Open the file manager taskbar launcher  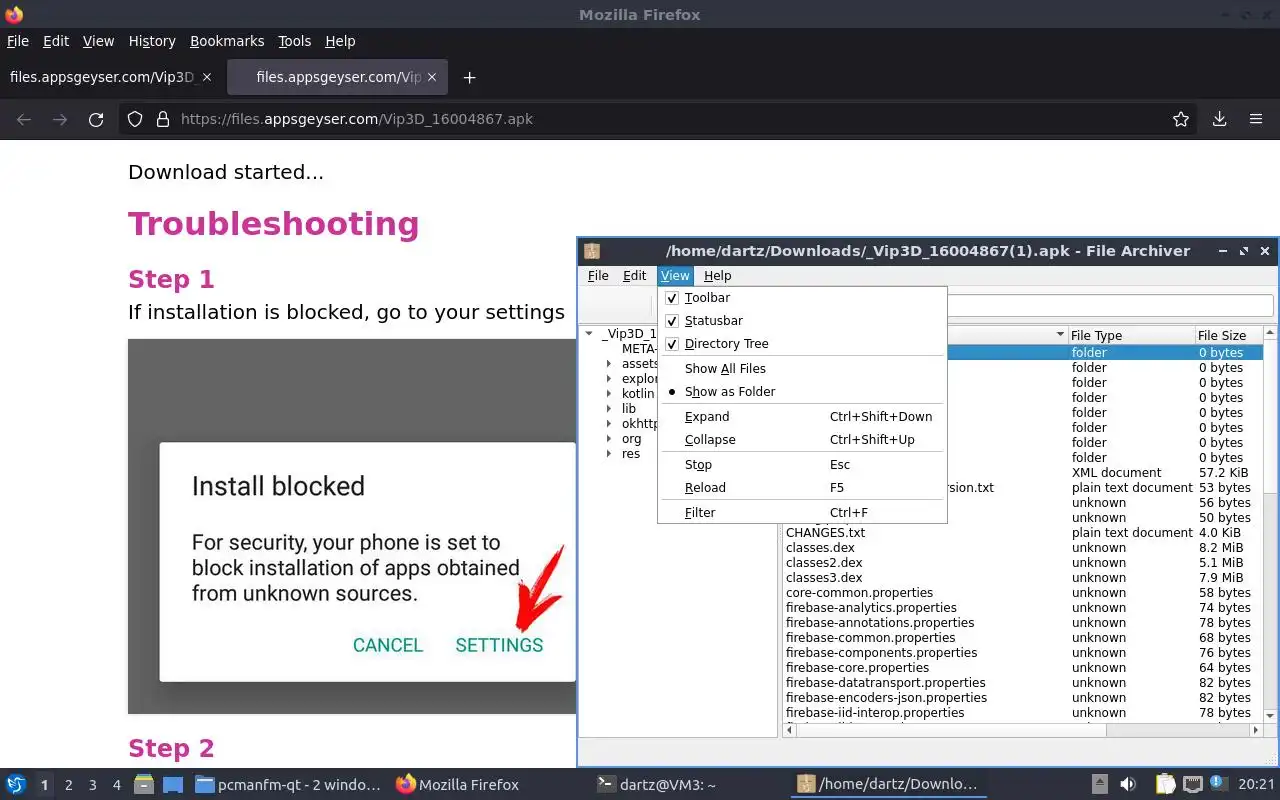tap(144, 785)
